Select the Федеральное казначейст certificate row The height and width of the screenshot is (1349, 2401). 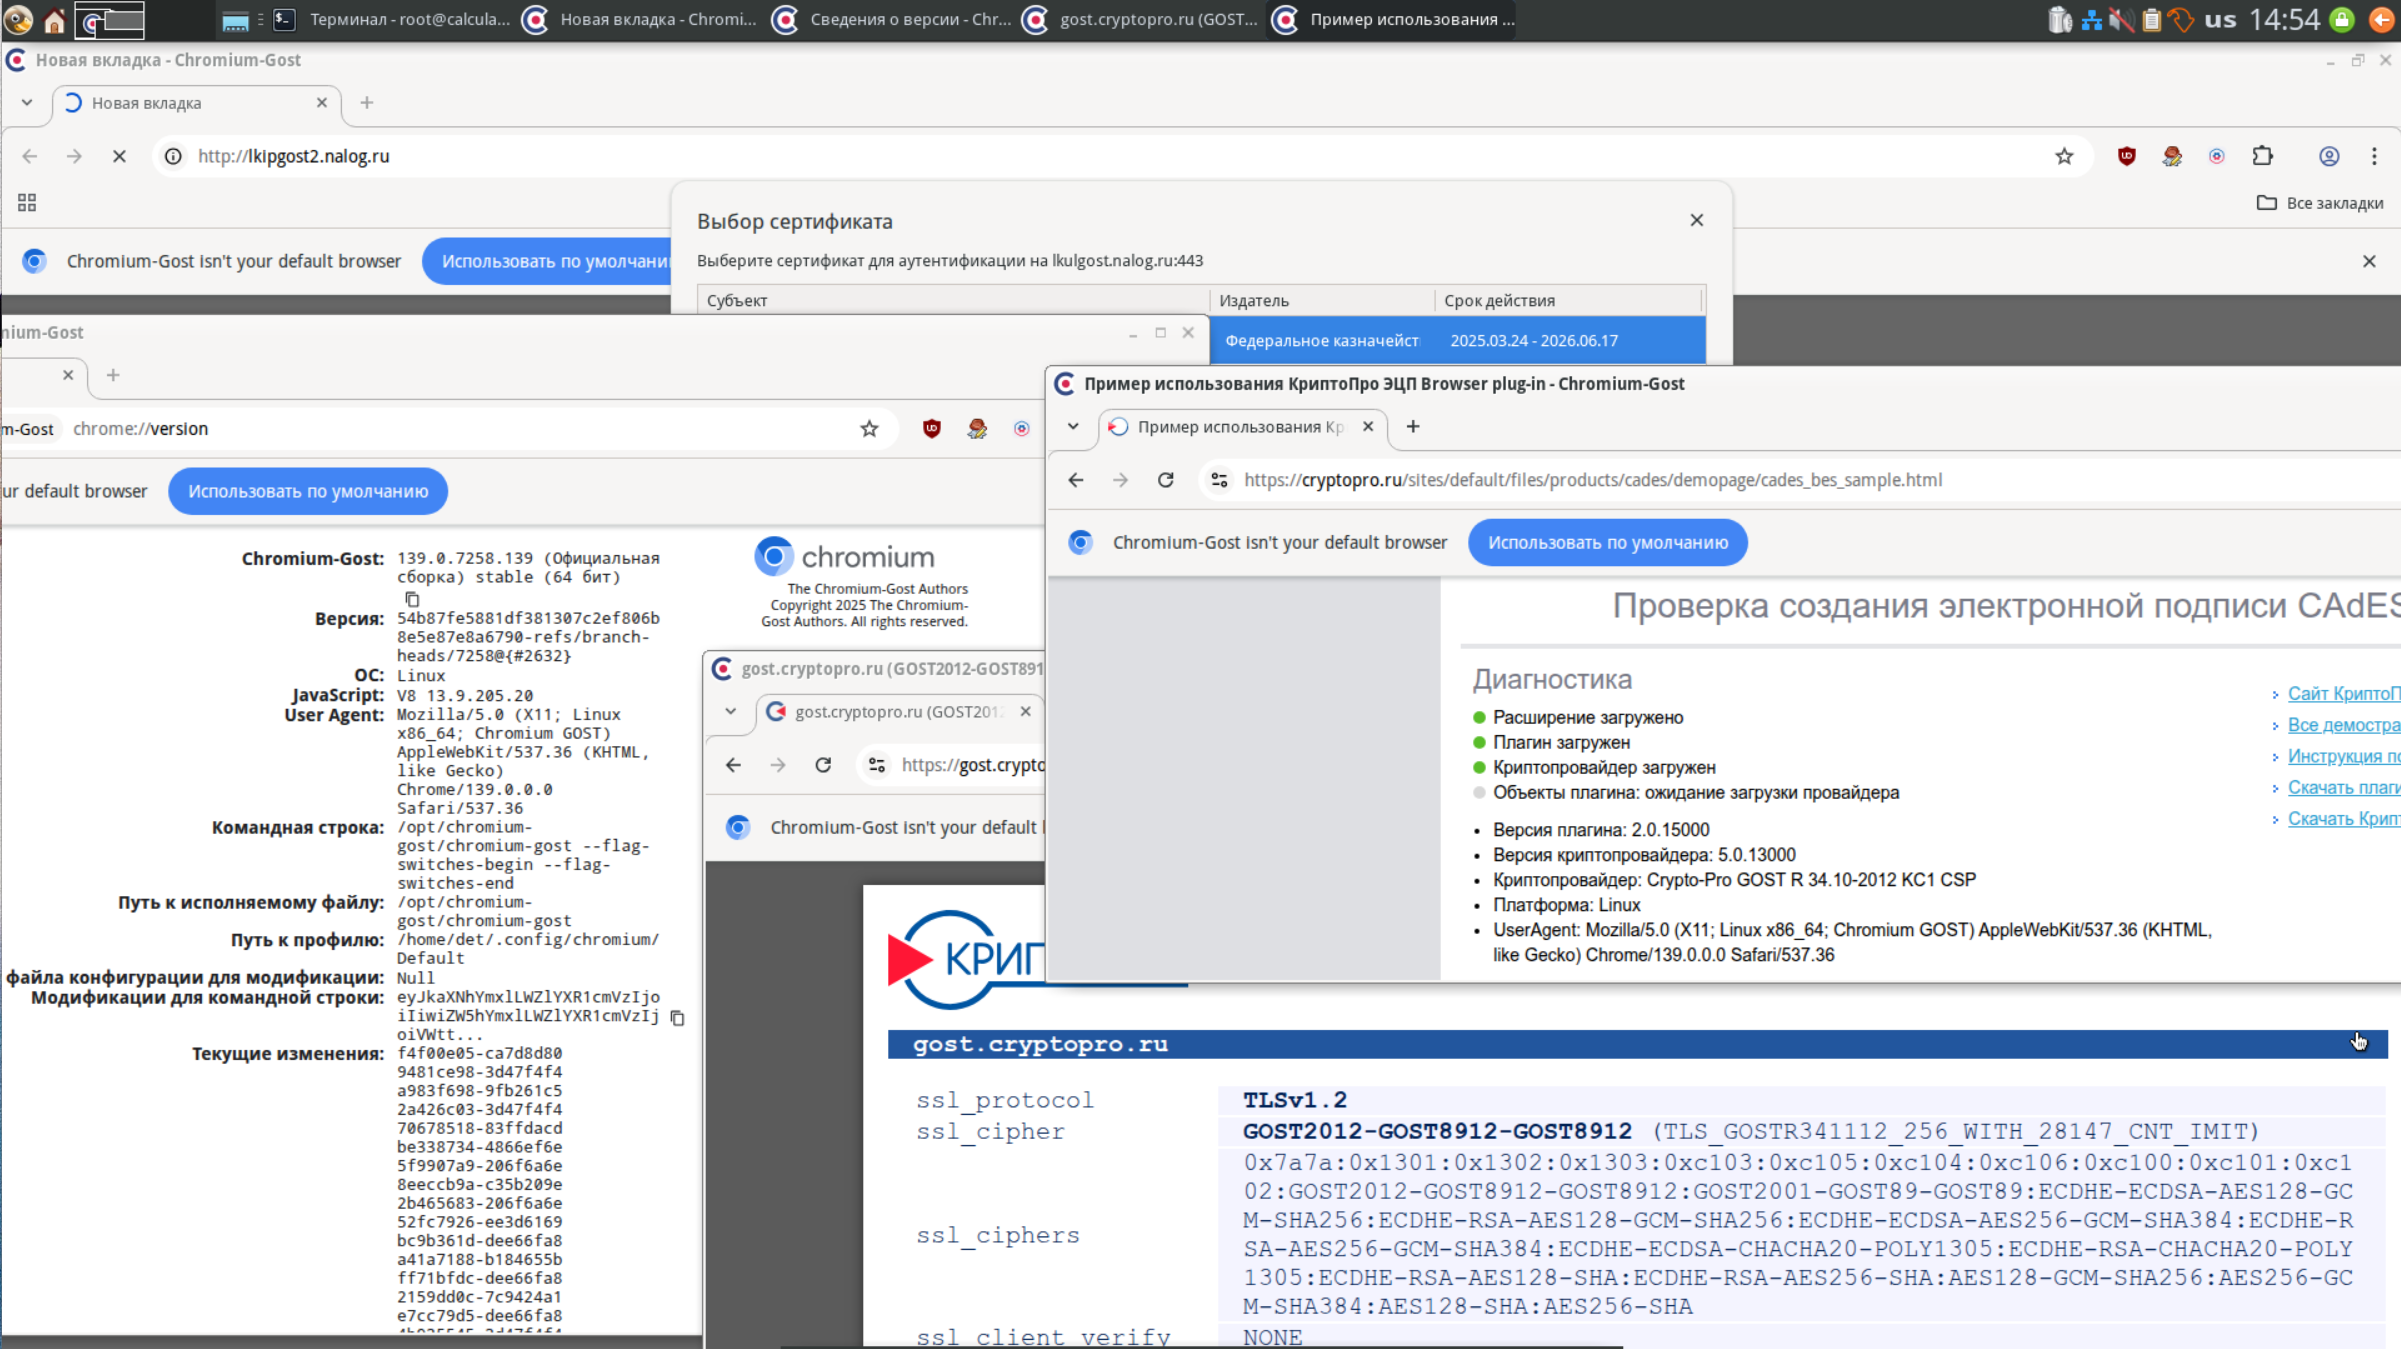pos(1458,341)
